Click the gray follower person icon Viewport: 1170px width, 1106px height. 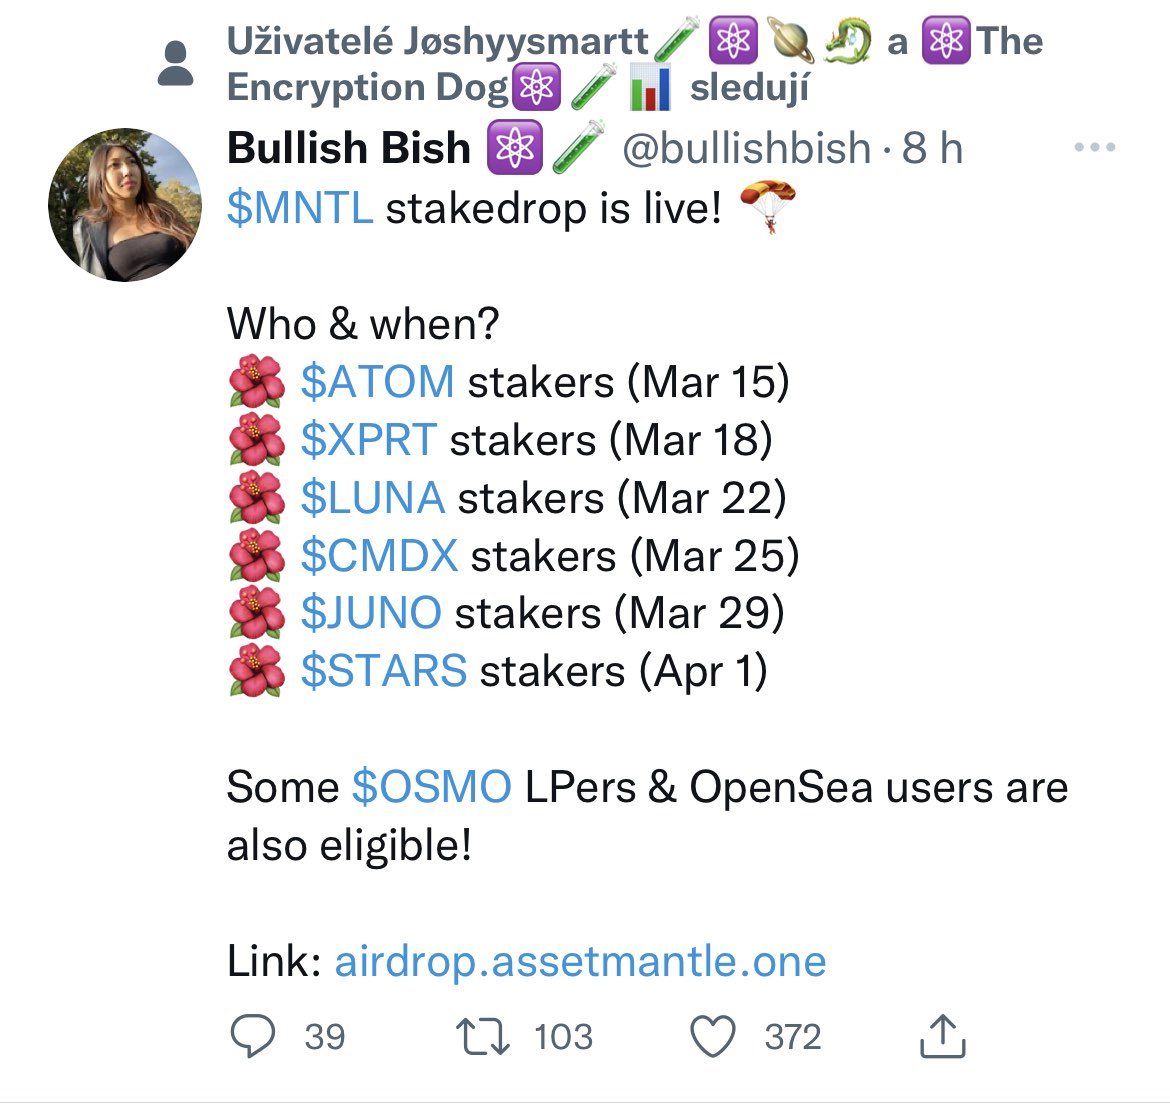point(177,64)
